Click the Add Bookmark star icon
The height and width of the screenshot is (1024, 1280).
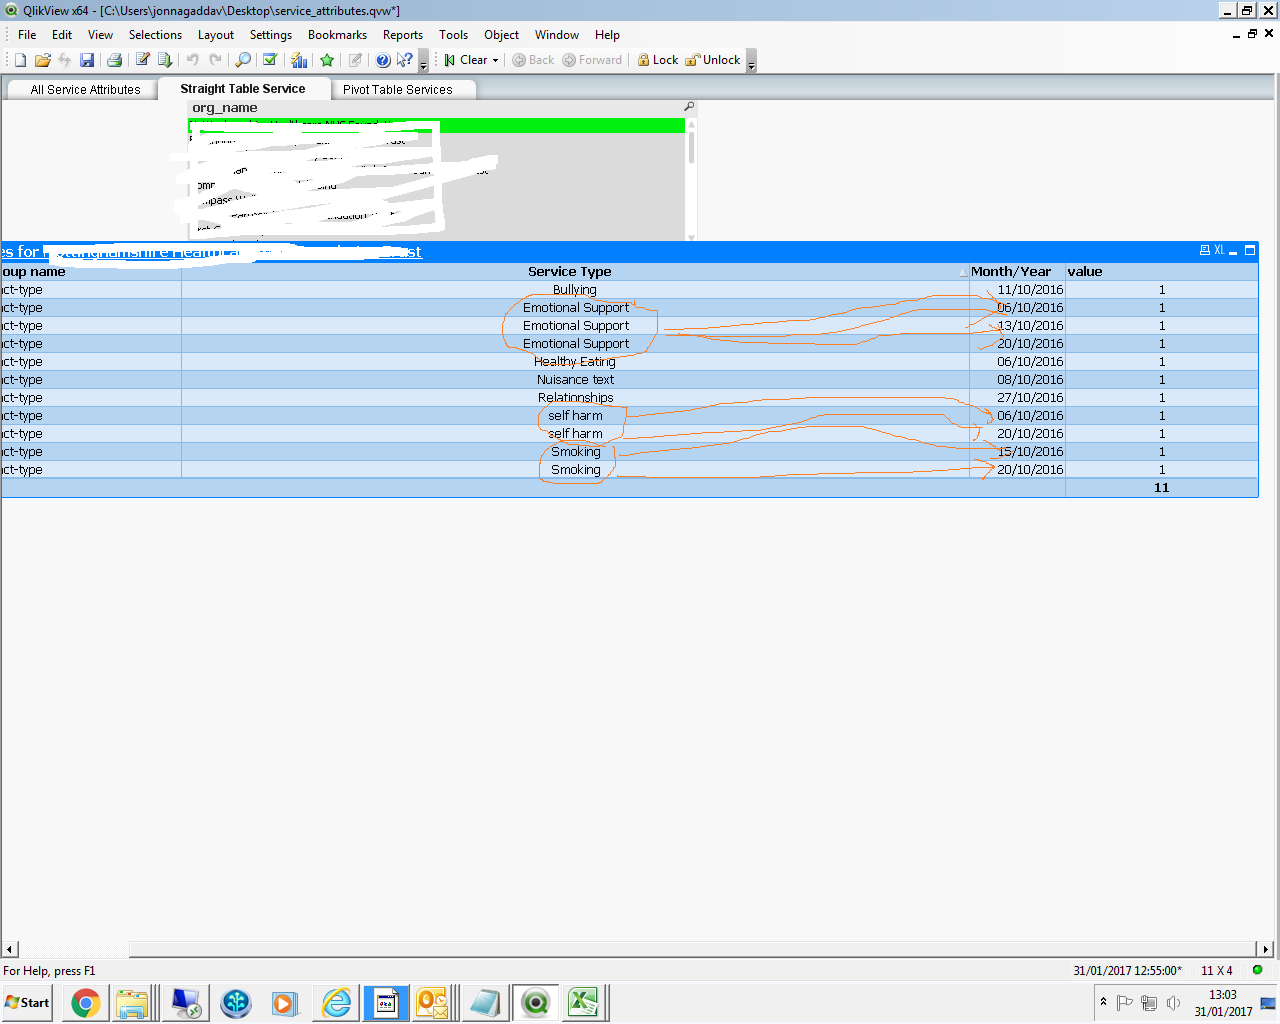[x=327, y=60]
